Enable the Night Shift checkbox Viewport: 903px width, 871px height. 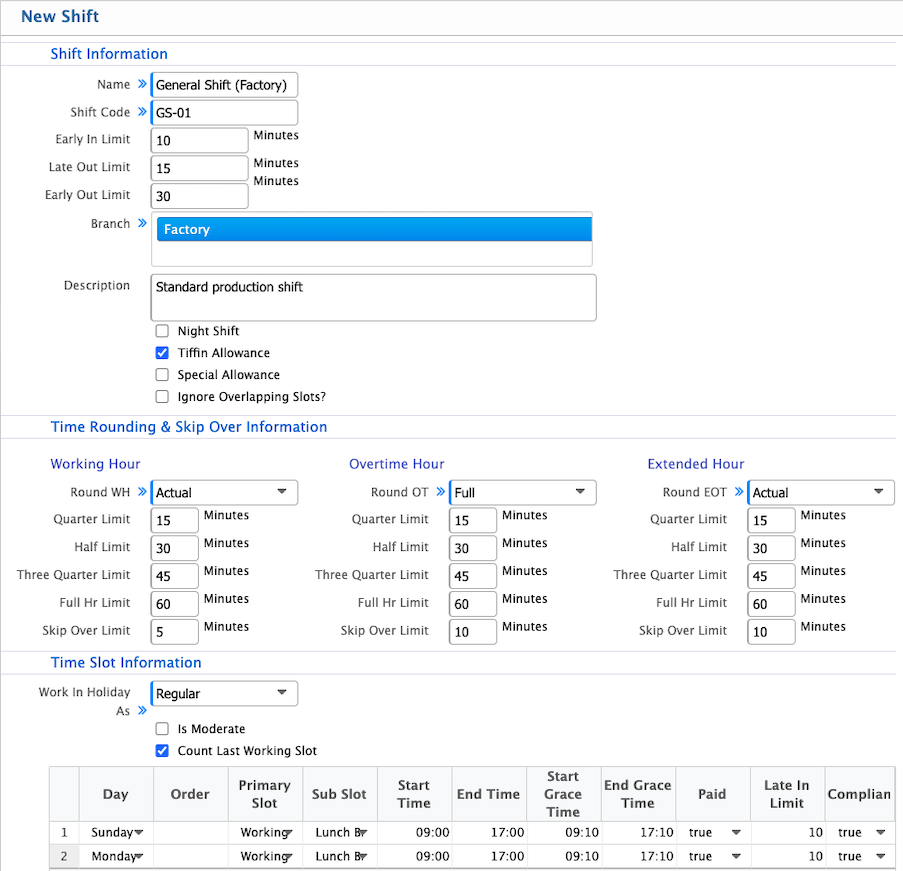[x=162, y=331]
